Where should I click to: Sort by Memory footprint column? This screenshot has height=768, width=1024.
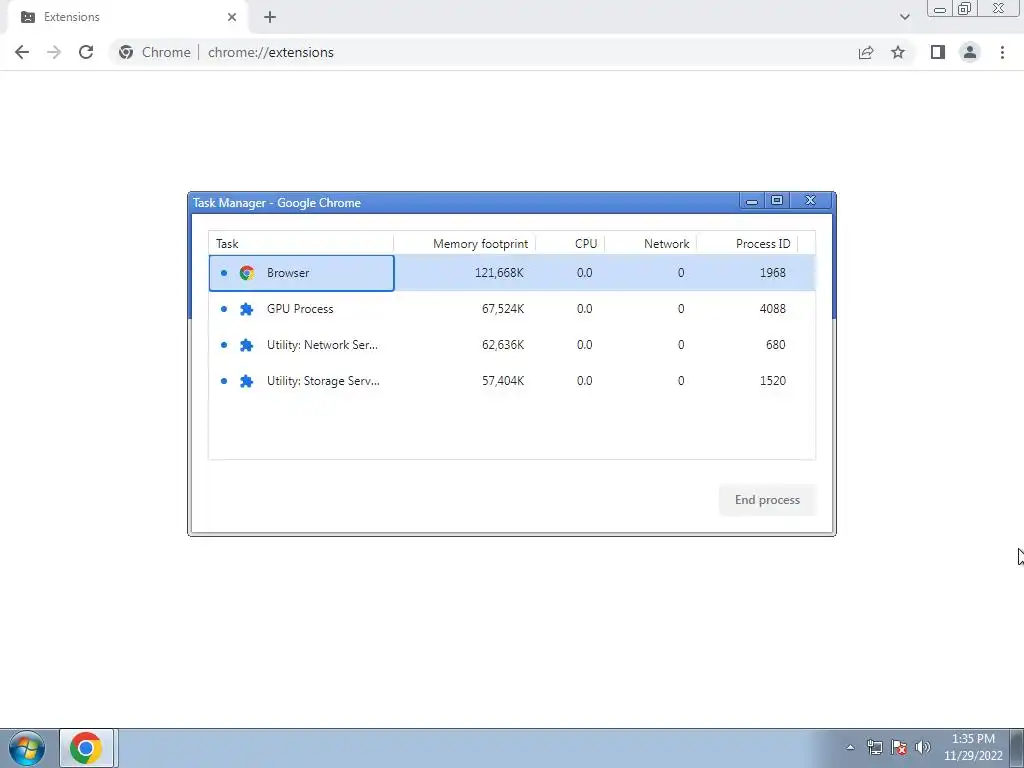pos(464,244)
